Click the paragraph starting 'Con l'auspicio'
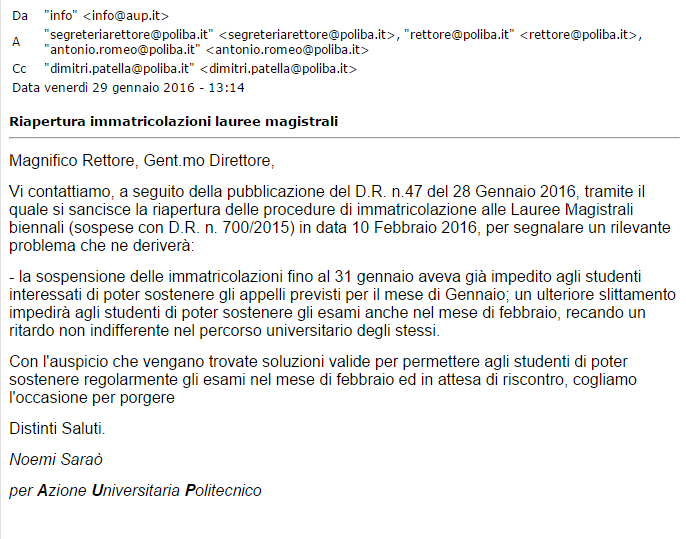Screen dimensions: 686x539 coord(323,380)
